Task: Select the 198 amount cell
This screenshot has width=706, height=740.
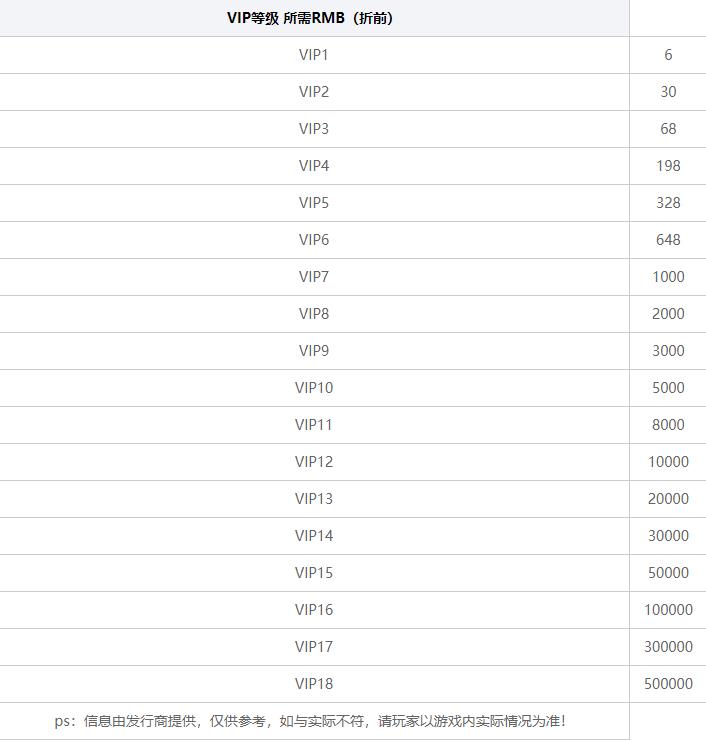Action: (x=668, y=166)
